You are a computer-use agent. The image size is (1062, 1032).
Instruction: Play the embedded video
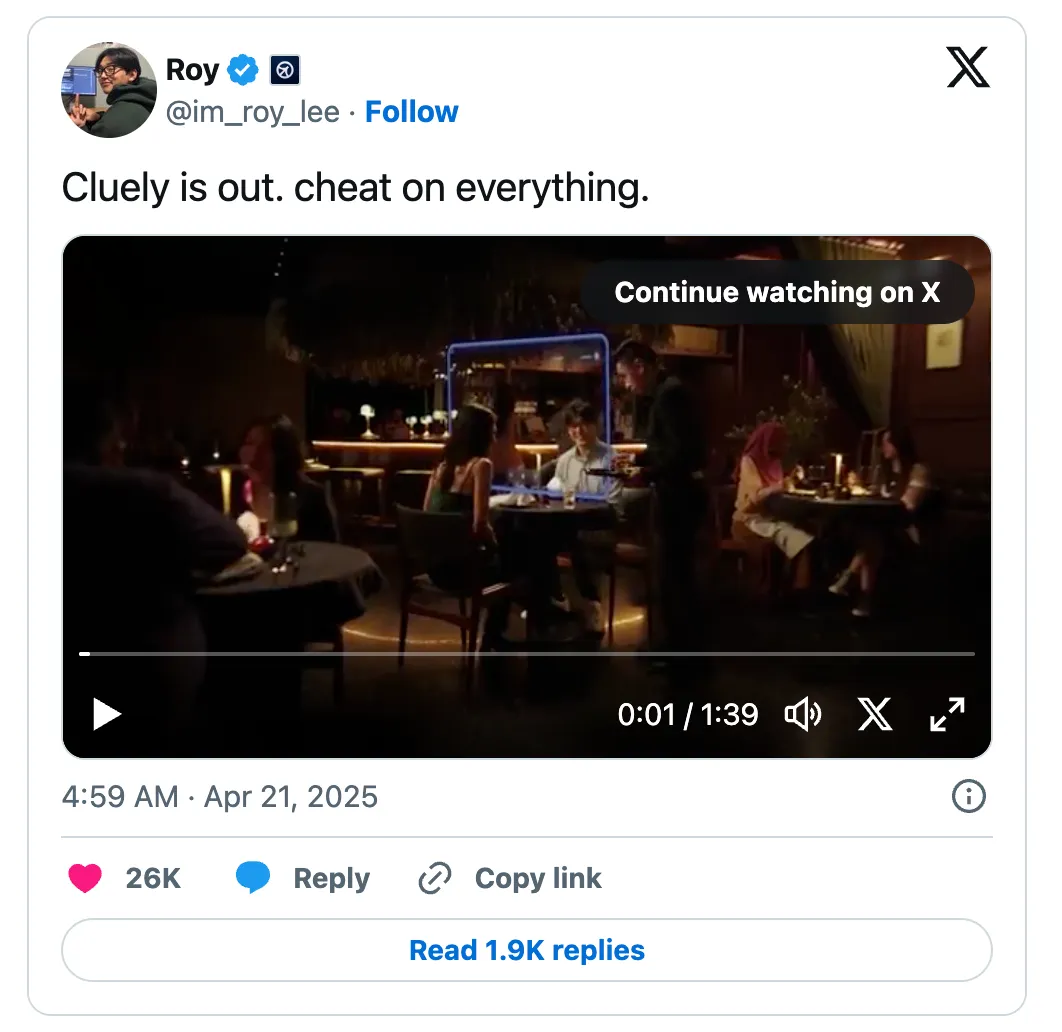point(106,714)
